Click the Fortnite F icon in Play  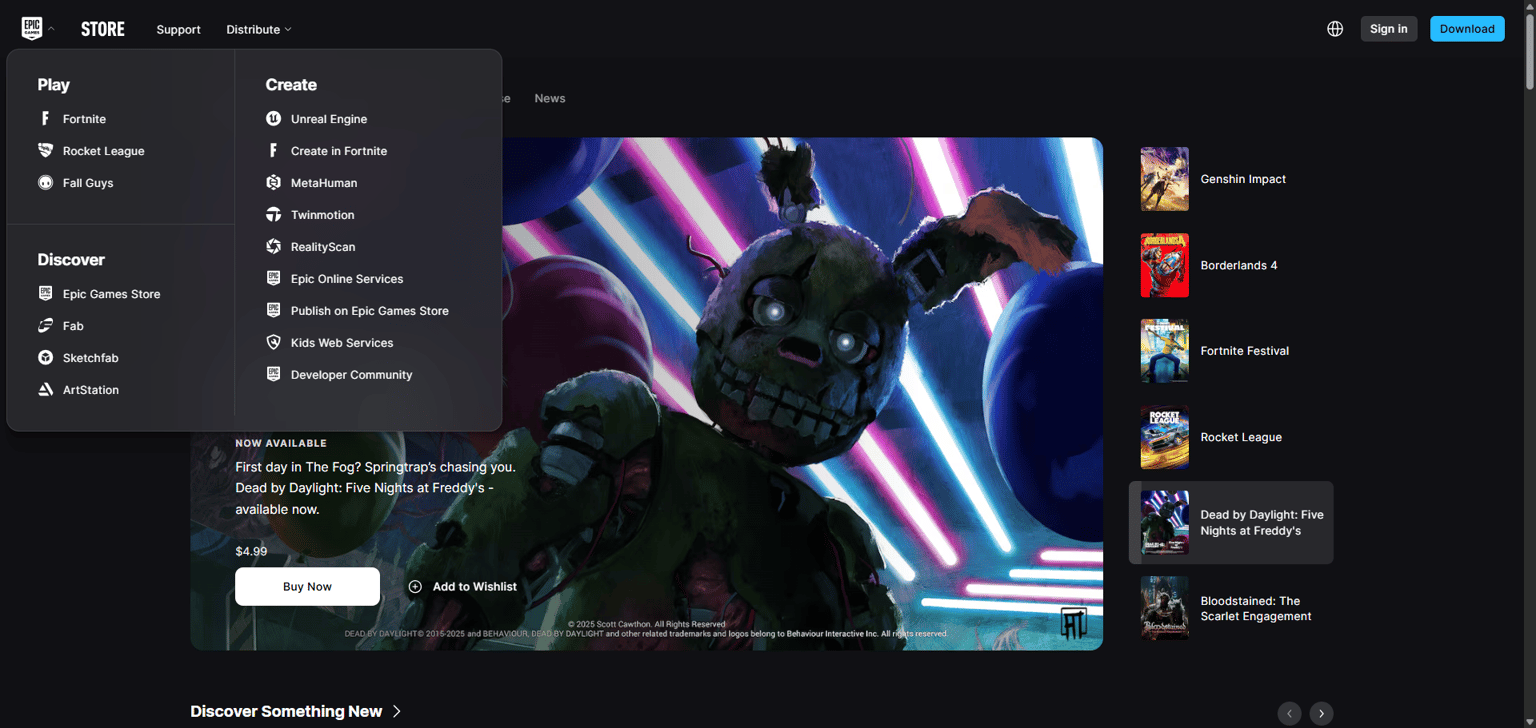click(45, 119)
